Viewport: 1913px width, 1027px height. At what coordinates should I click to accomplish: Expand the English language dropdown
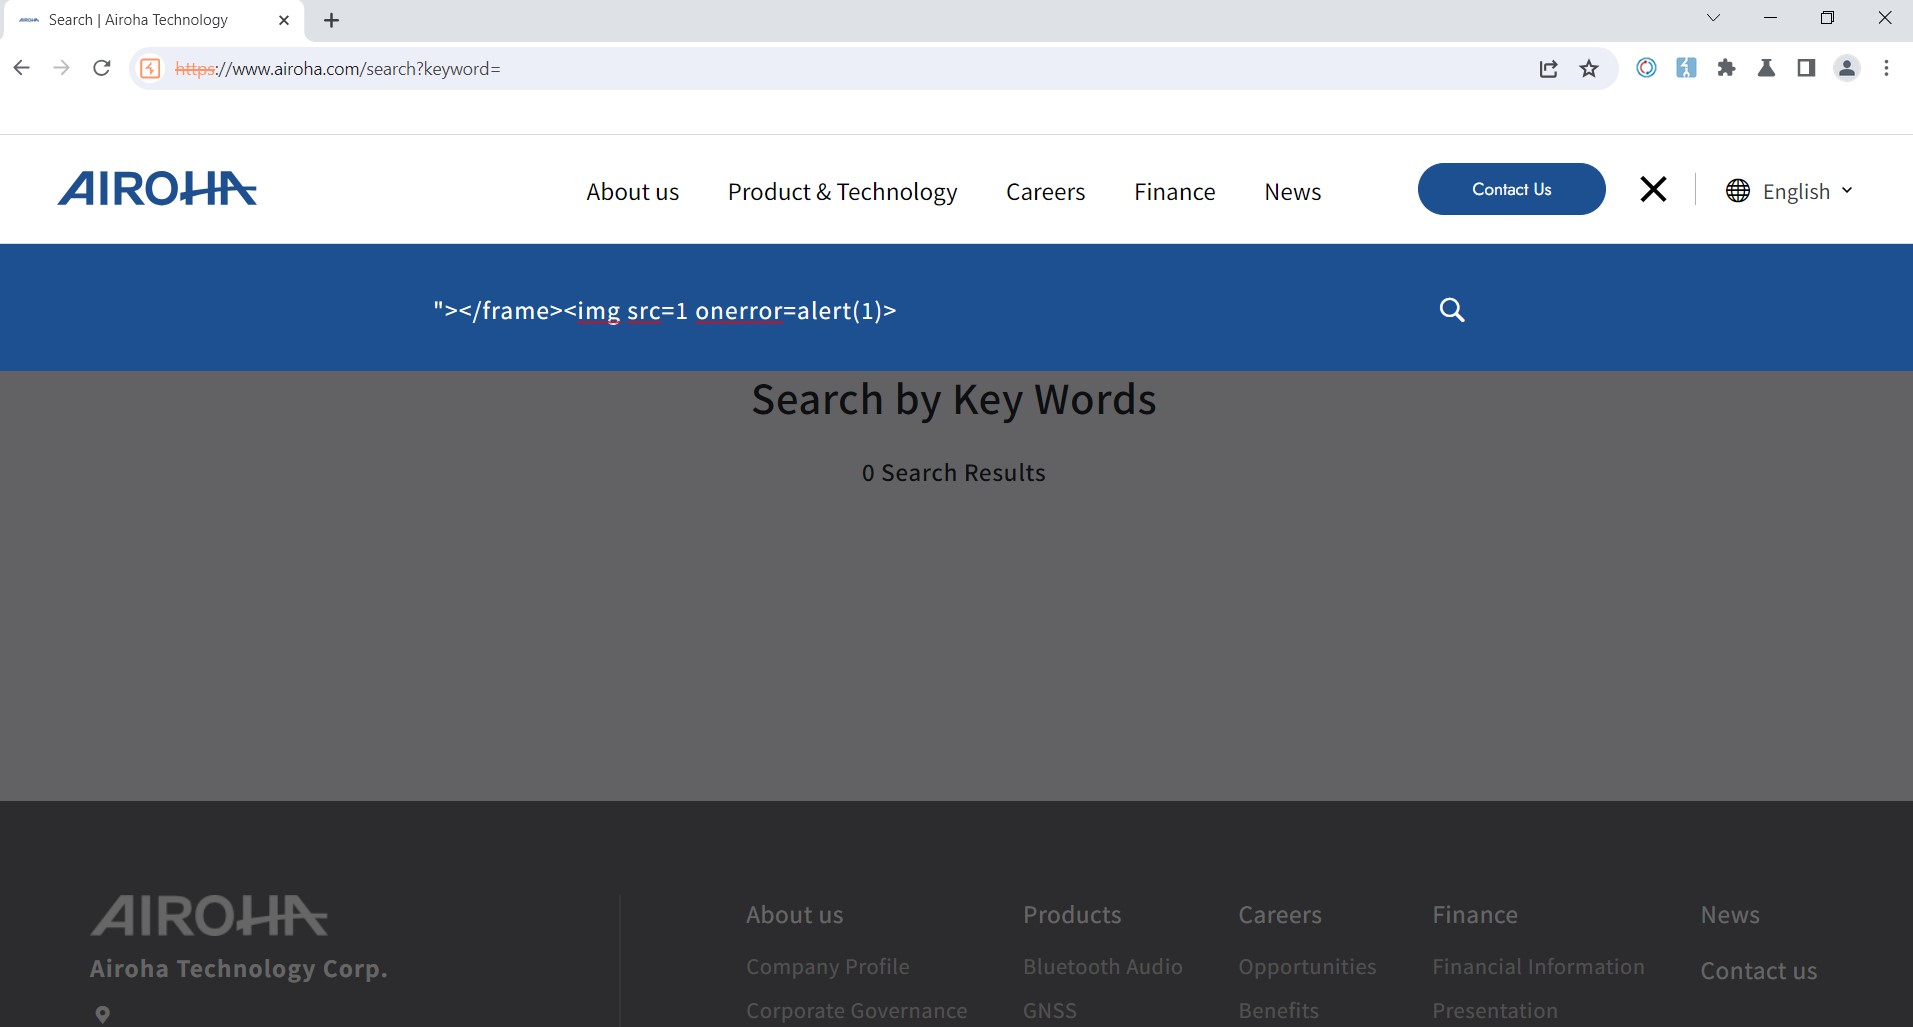(x=1808, y=191)
